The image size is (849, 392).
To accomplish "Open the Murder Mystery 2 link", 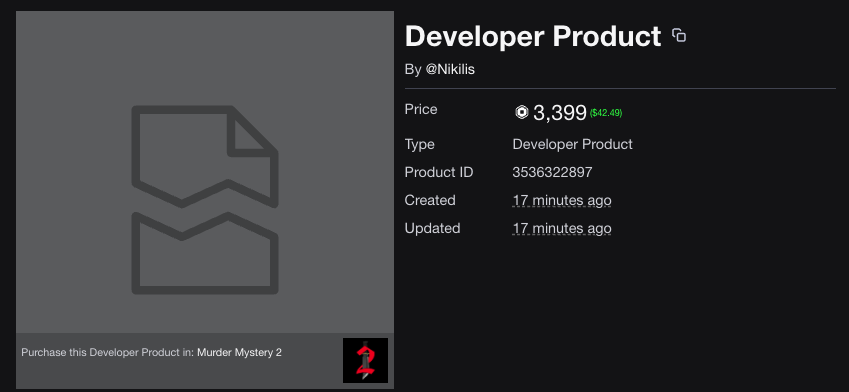I will point(239,352).
